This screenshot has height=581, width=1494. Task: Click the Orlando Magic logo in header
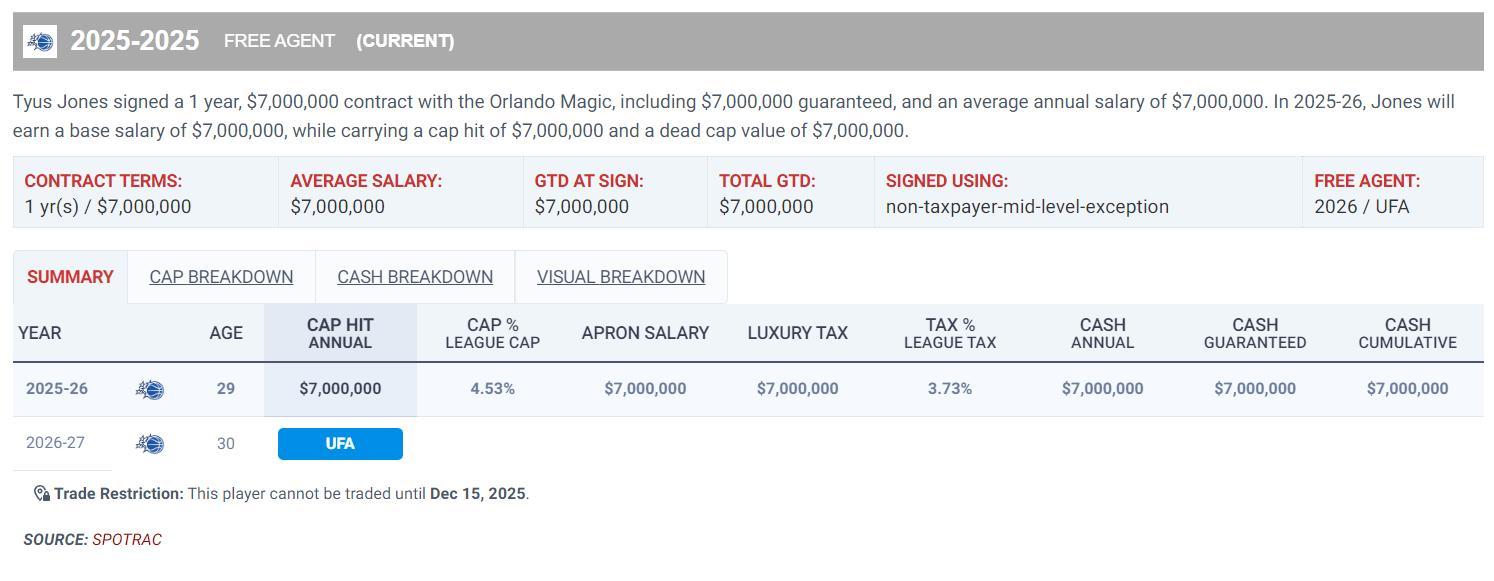[x=40, y=42]
